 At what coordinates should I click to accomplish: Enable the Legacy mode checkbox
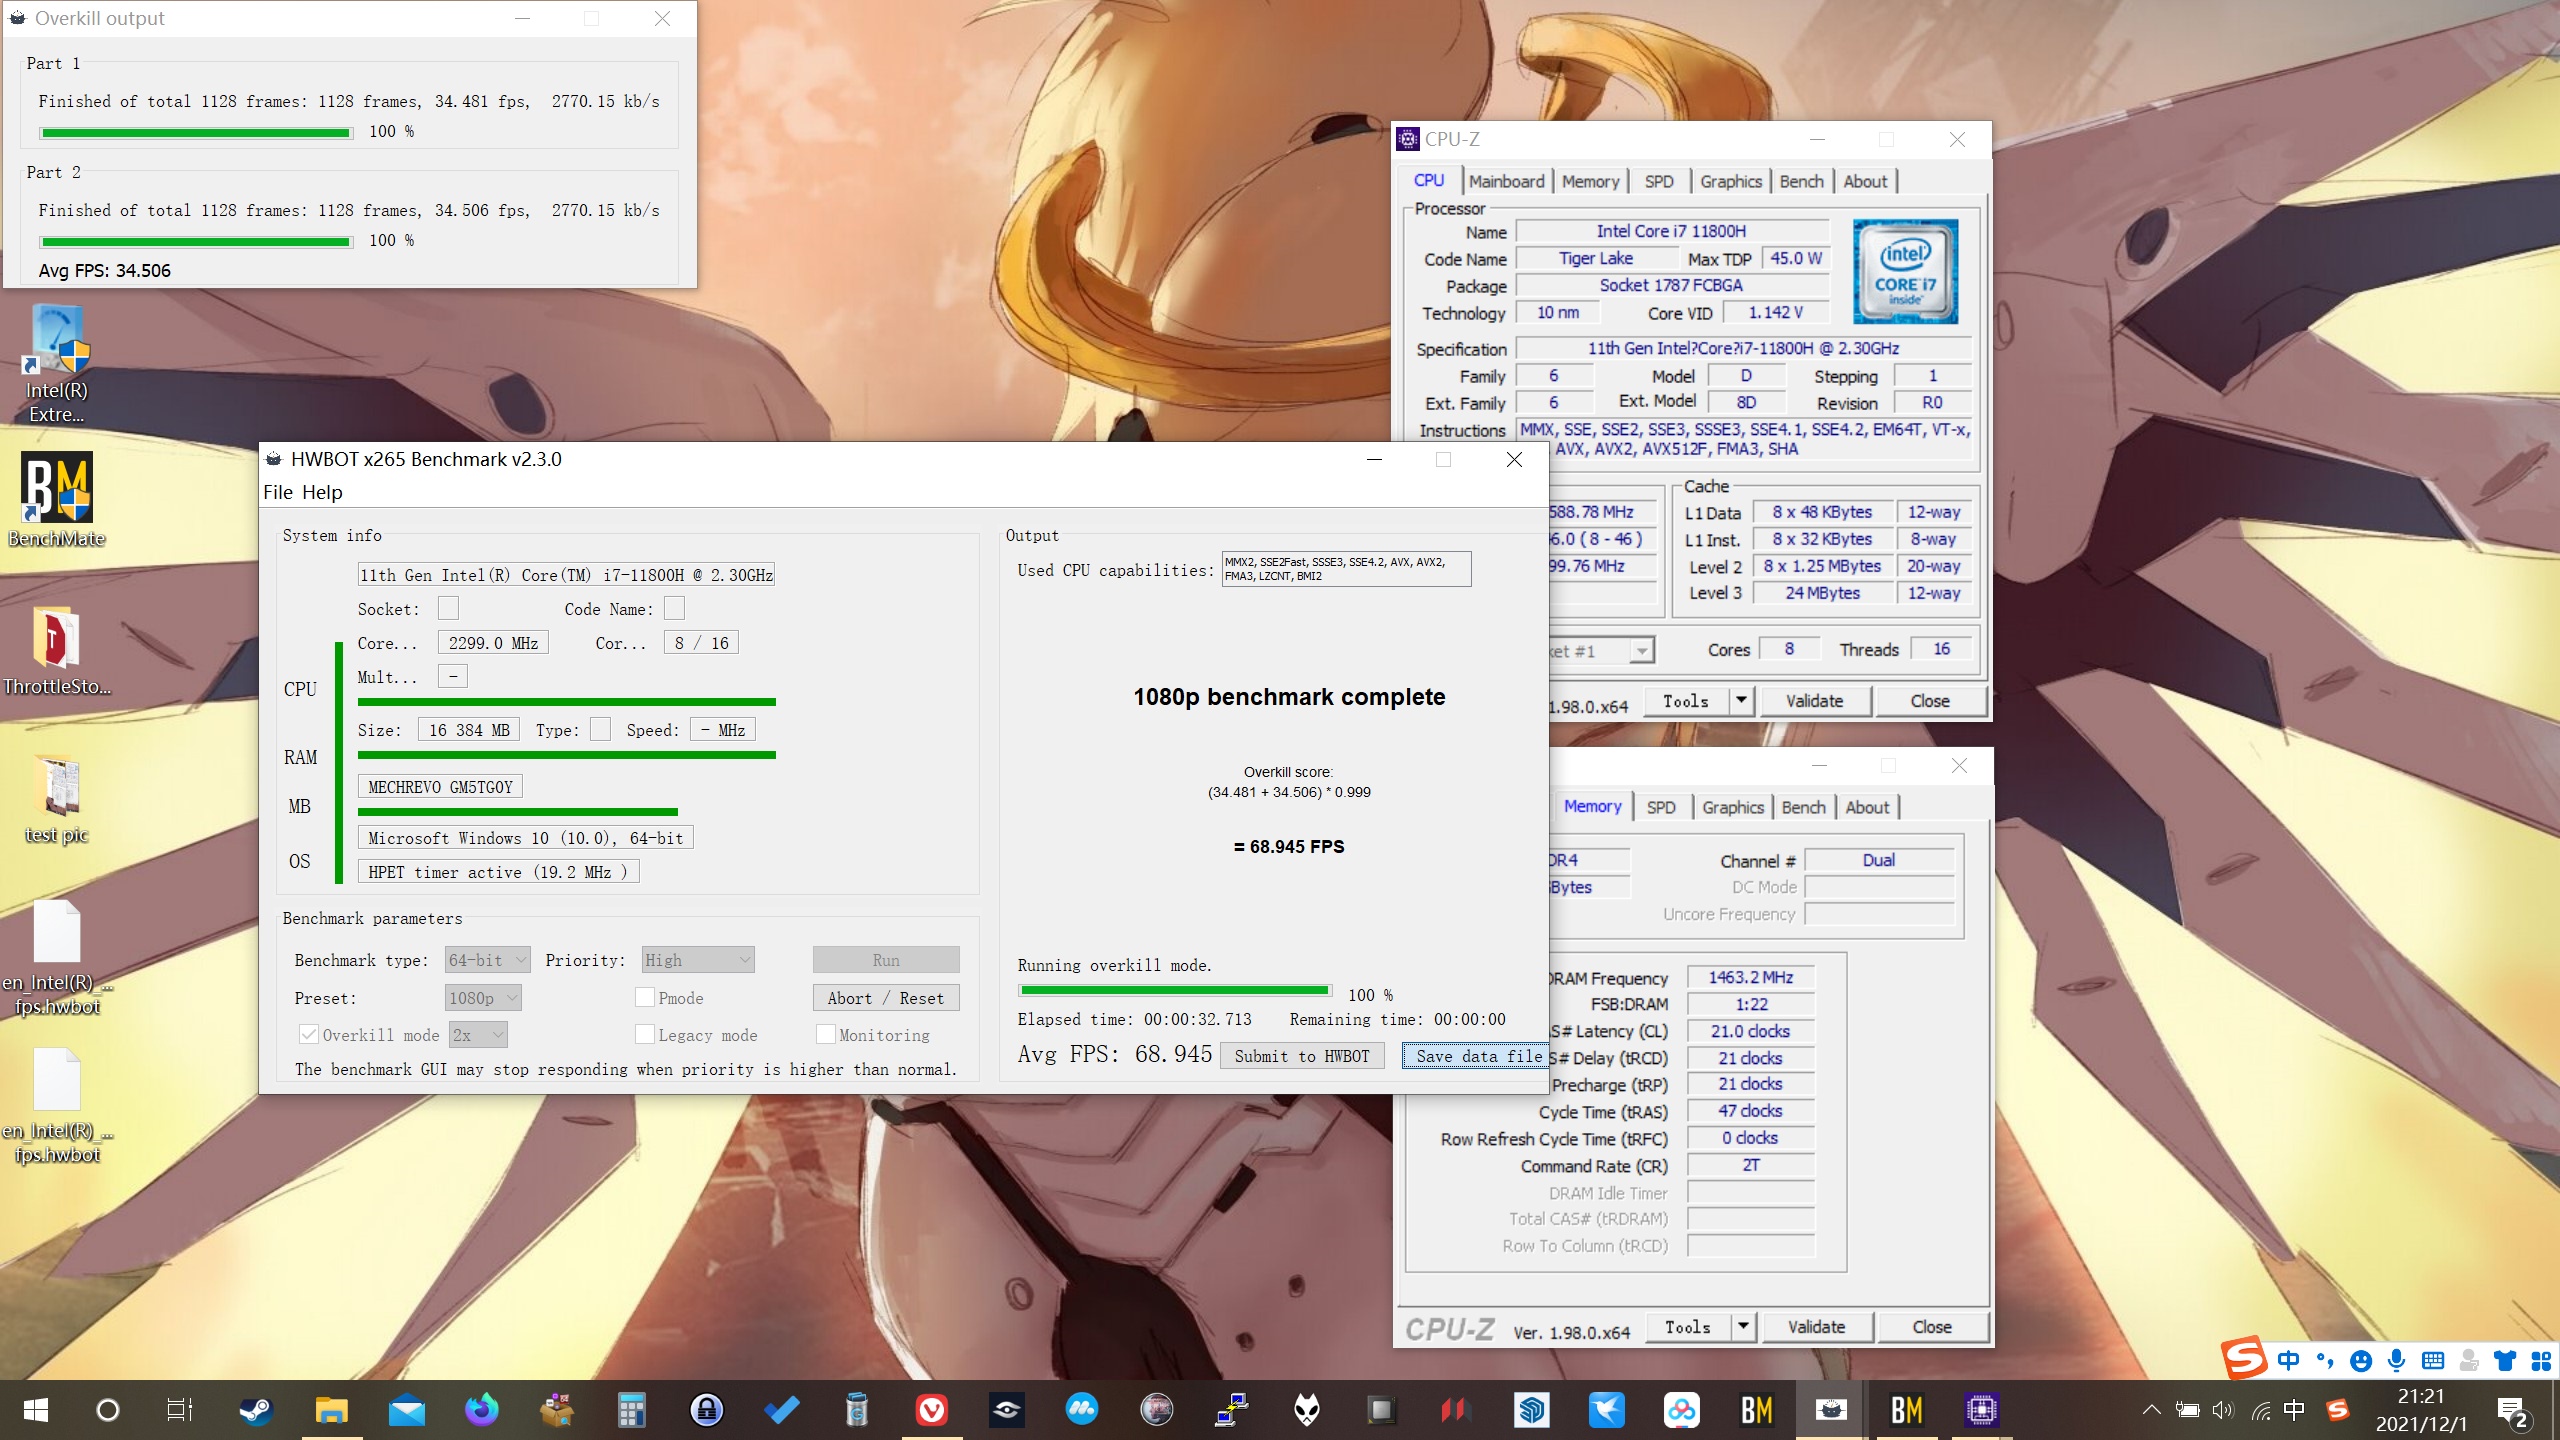pos(645,1035)
